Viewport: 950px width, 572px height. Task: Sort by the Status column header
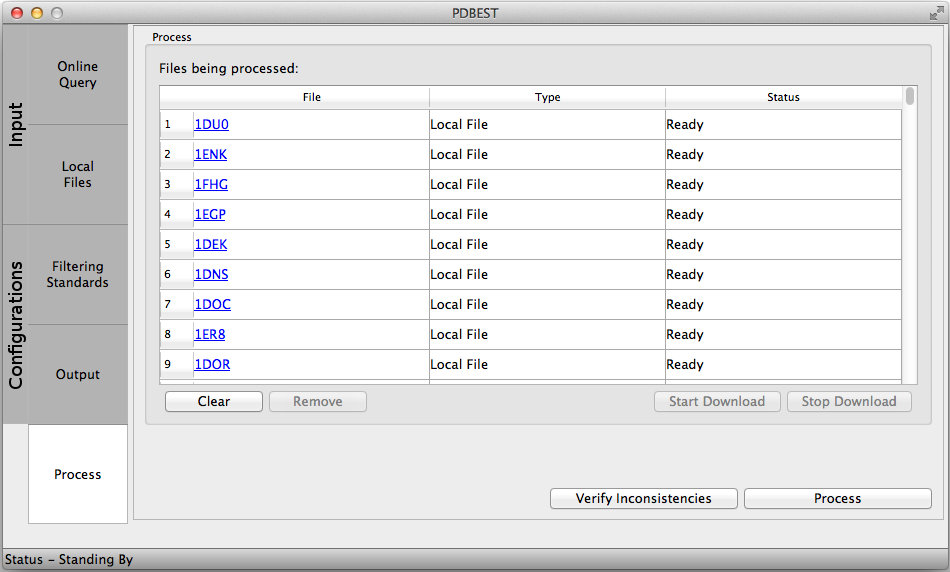click(783, 97)
